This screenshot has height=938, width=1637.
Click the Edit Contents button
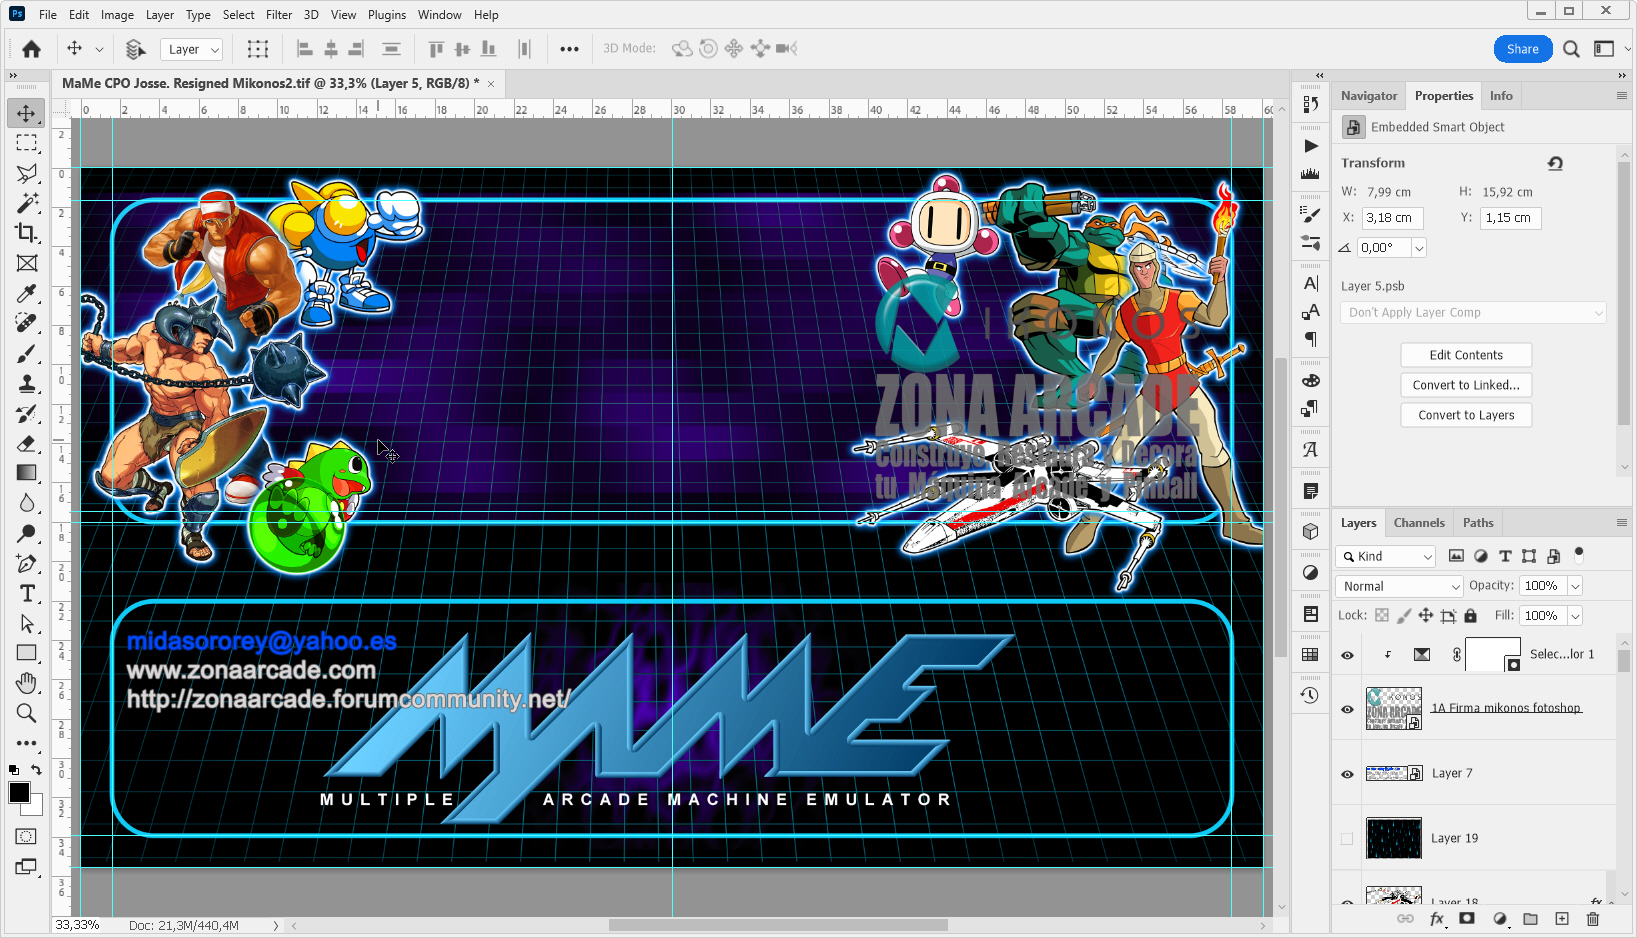tap(1465, 355)
